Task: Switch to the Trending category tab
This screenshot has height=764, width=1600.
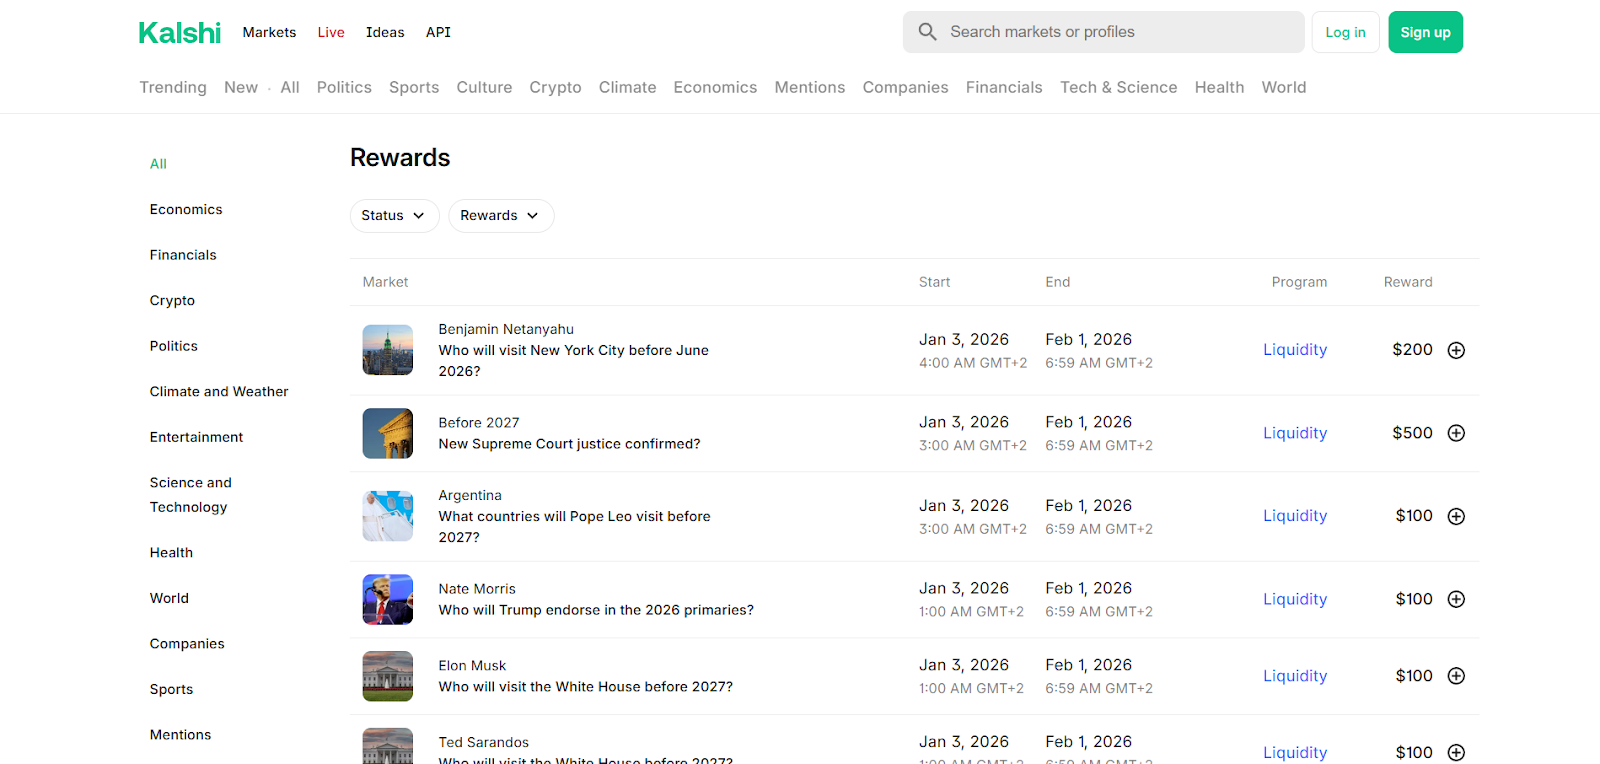Action: (173, 87)
